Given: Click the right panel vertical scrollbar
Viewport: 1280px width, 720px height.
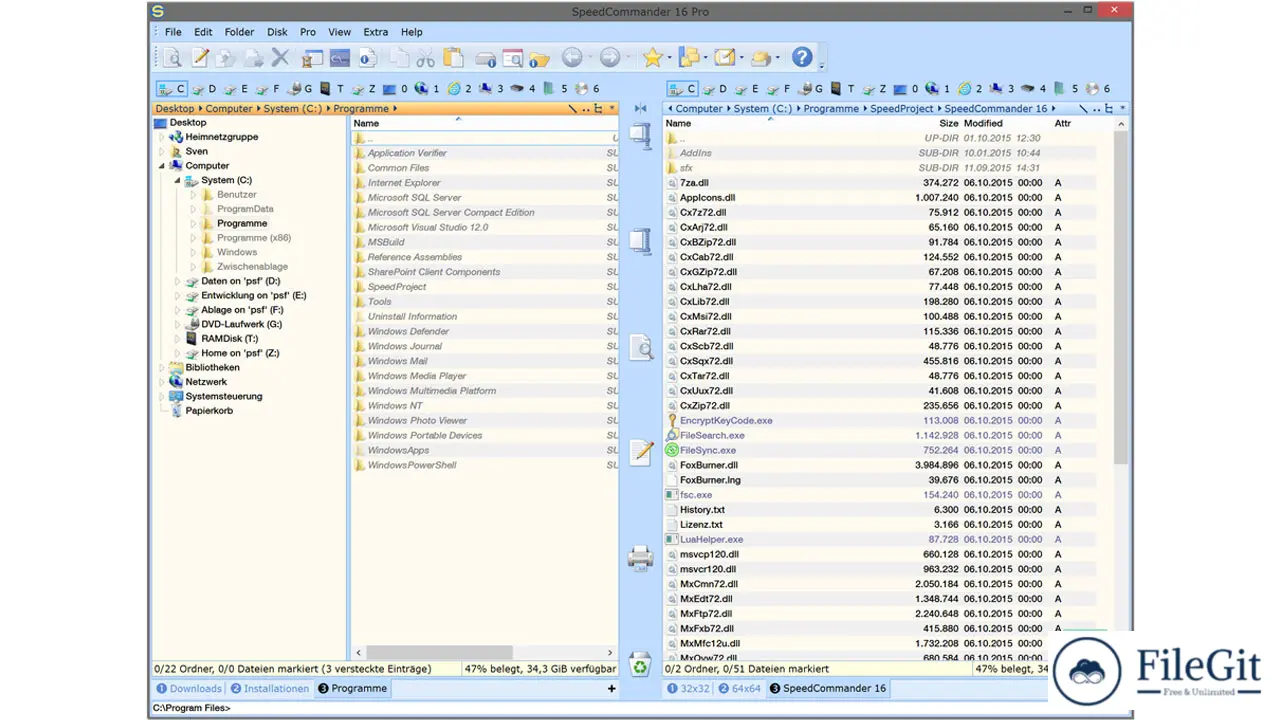Looking at the screenshot, I should [1121, 296].
